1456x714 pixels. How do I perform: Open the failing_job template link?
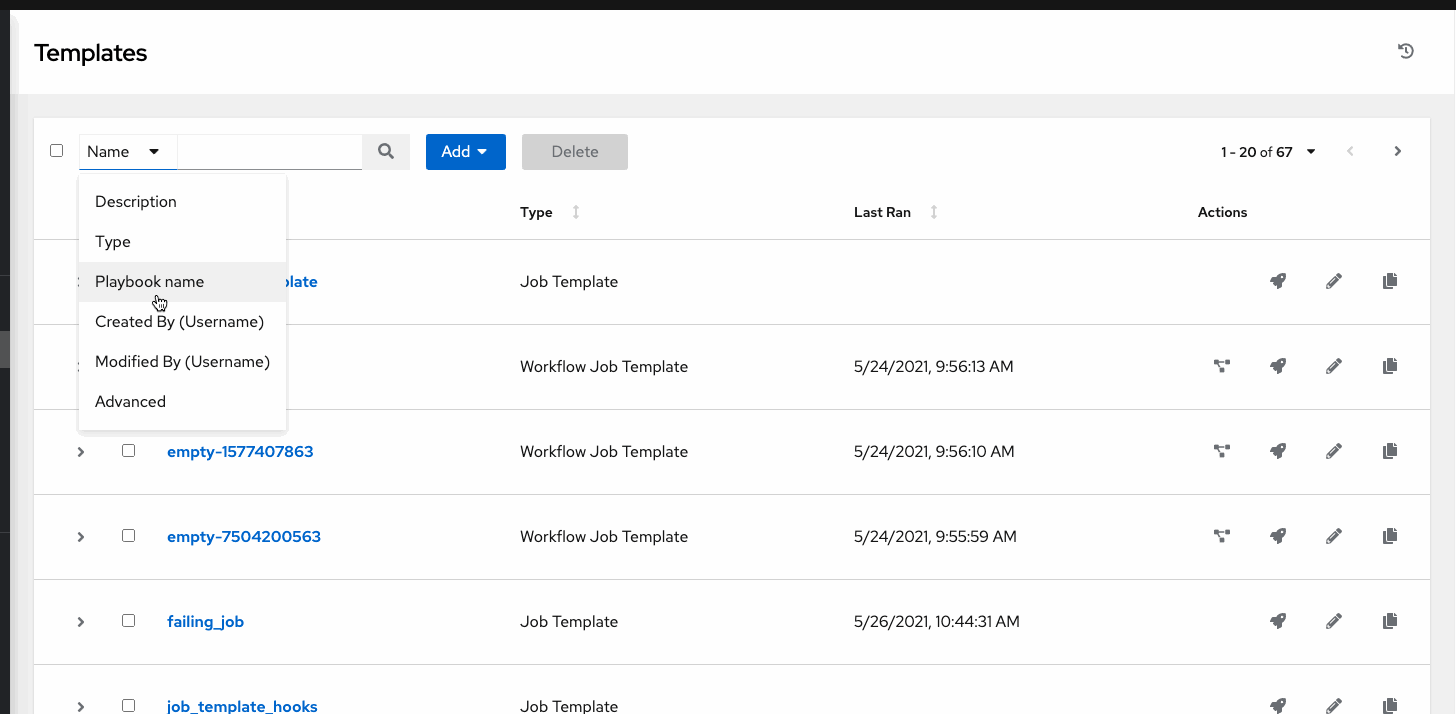point(205,622)
